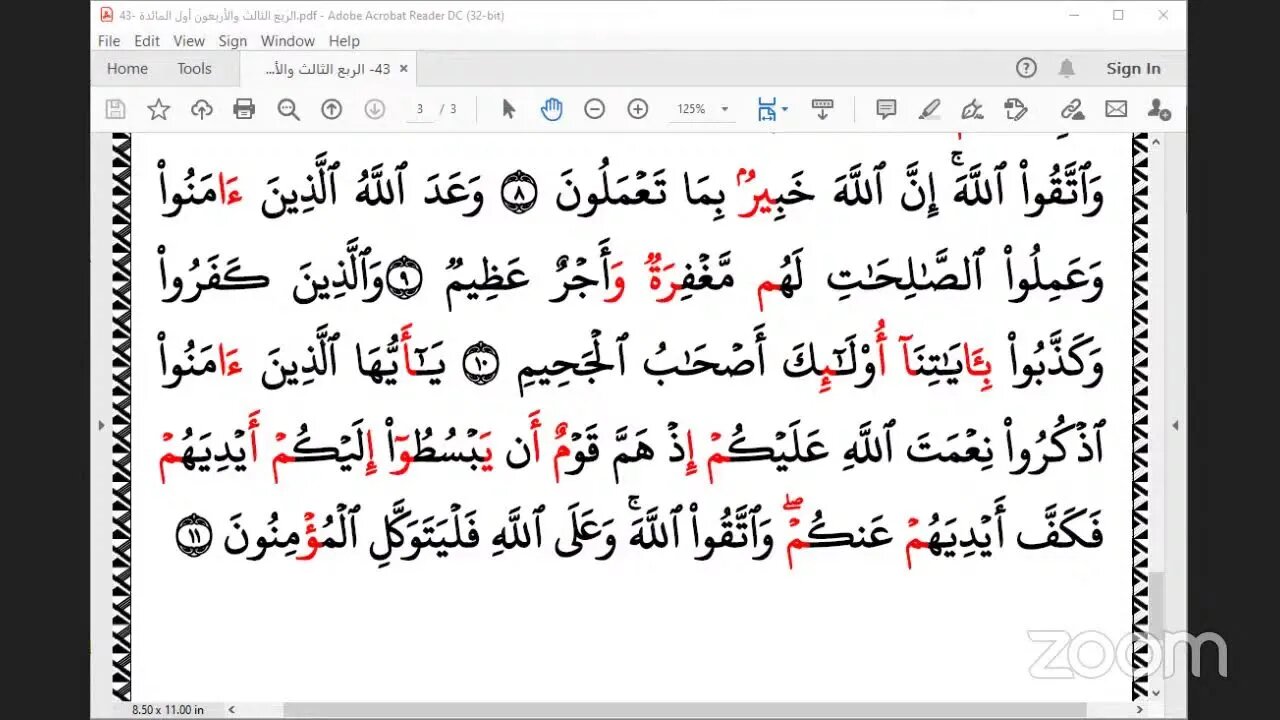Go to the next page using the down arrow

pyautogui.click(x=375, y=109)
